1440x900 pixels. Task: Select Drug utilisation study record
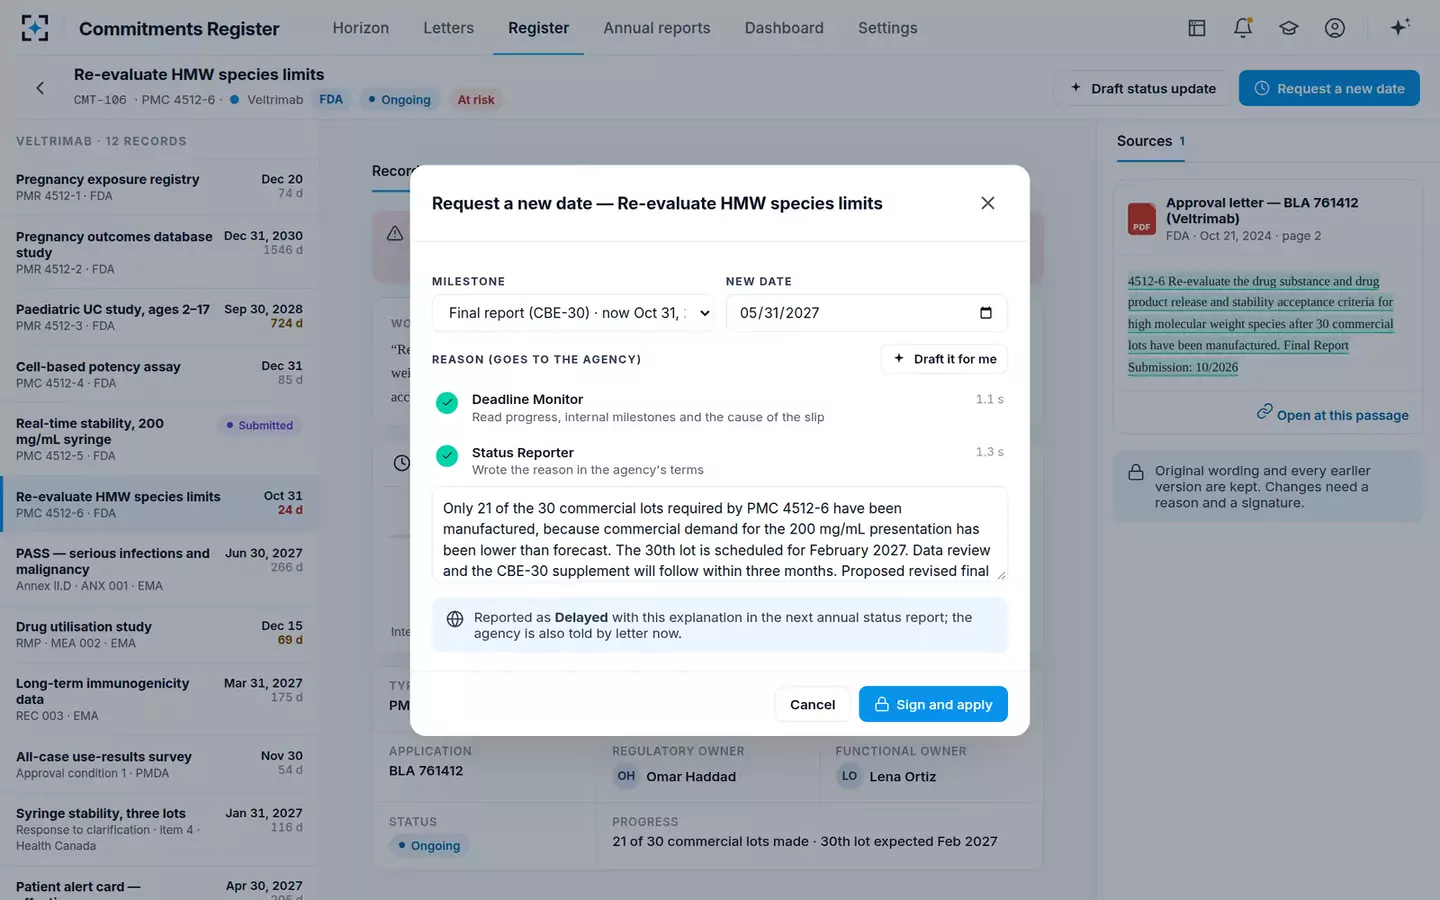(x=160, y=634)
